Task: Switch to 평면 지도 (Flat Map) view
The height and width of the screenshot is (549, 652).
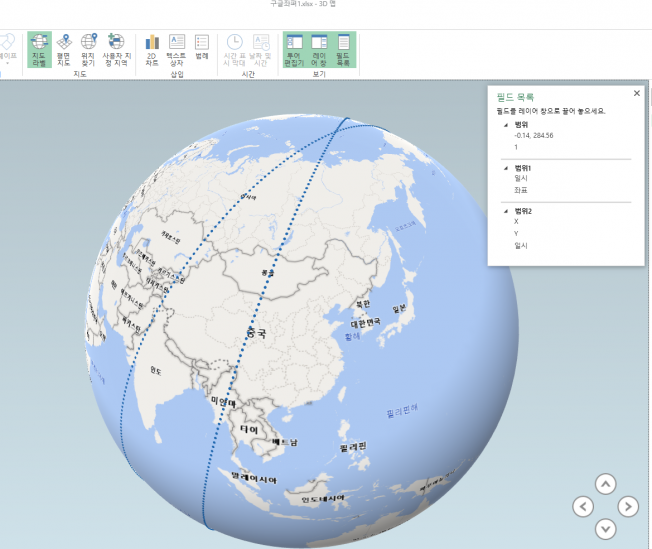Action: [x=65, y=49]
